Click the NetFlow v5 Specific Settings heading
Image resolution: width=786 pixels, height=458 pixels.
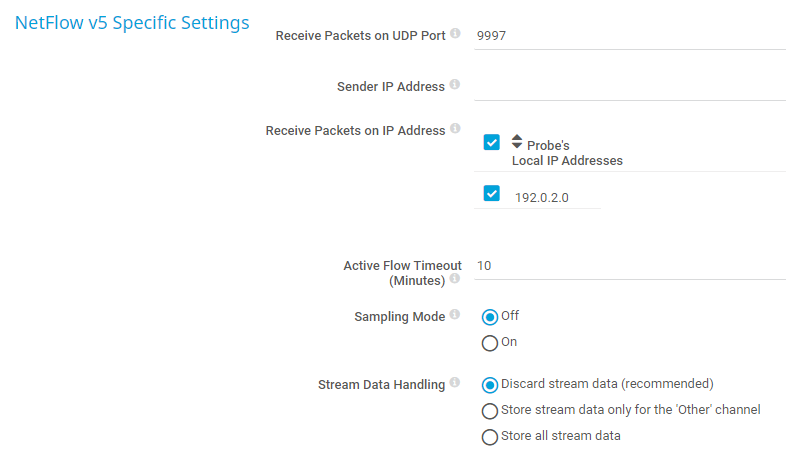coord(132,23)
